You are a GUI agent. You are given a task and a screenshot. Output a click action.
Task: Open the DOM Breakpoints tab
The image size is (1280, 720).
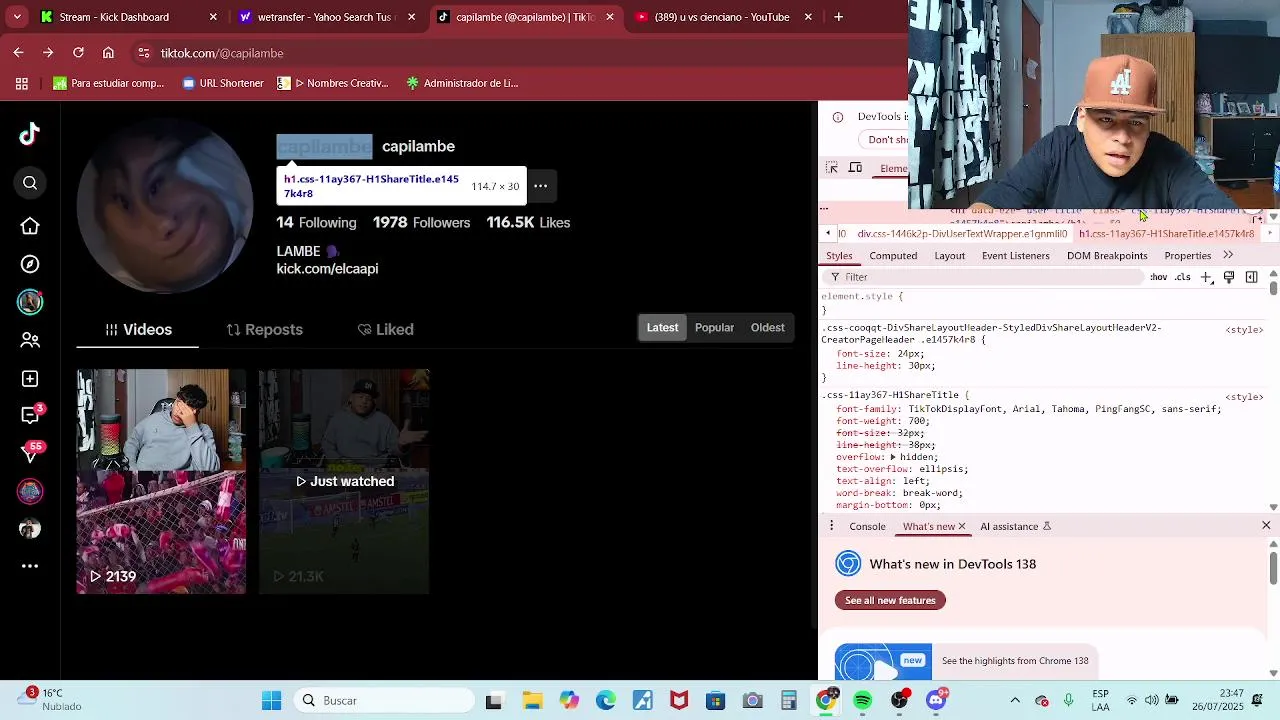click(x=1107, y=256)
